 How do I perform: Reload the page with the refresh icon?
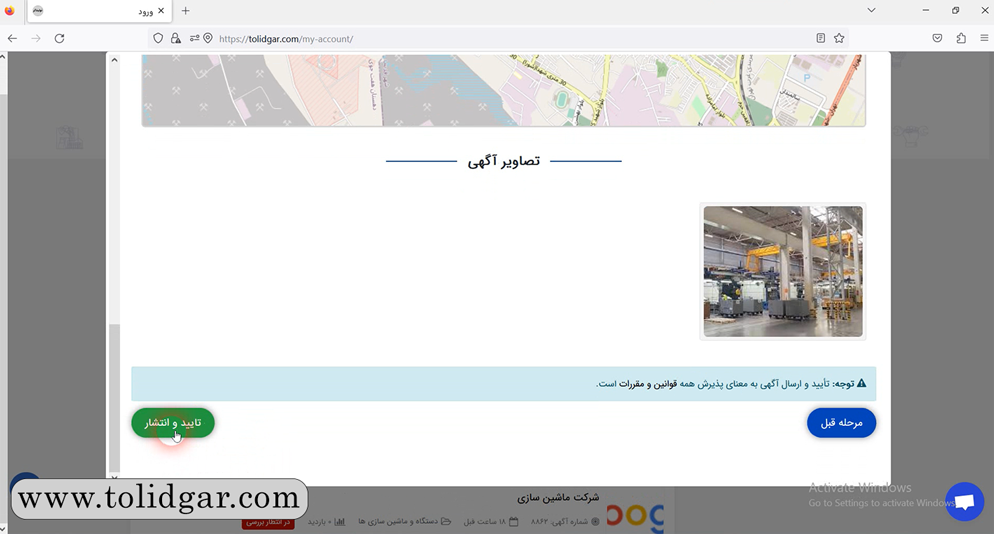tap(60, 39)
